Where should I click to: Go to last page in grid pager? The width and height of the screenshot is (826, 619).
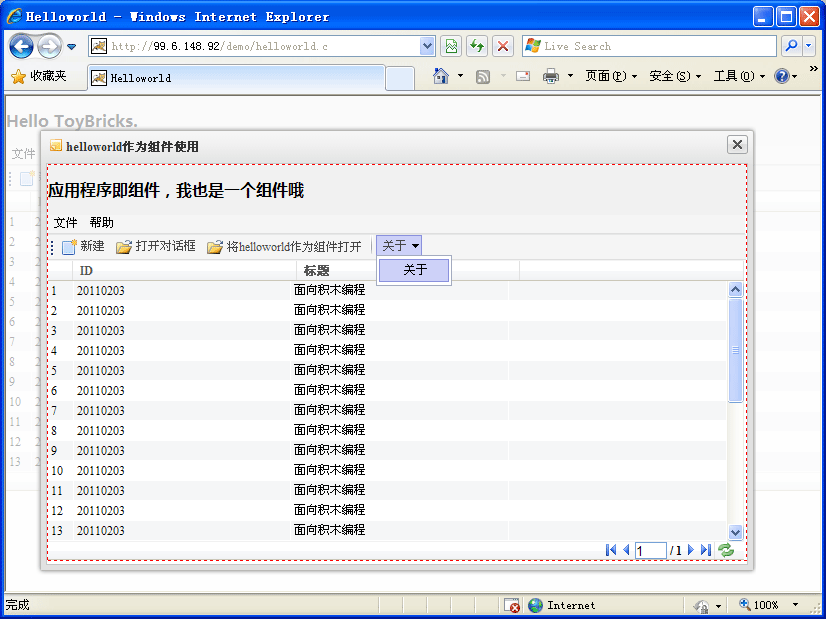[706, 550]
